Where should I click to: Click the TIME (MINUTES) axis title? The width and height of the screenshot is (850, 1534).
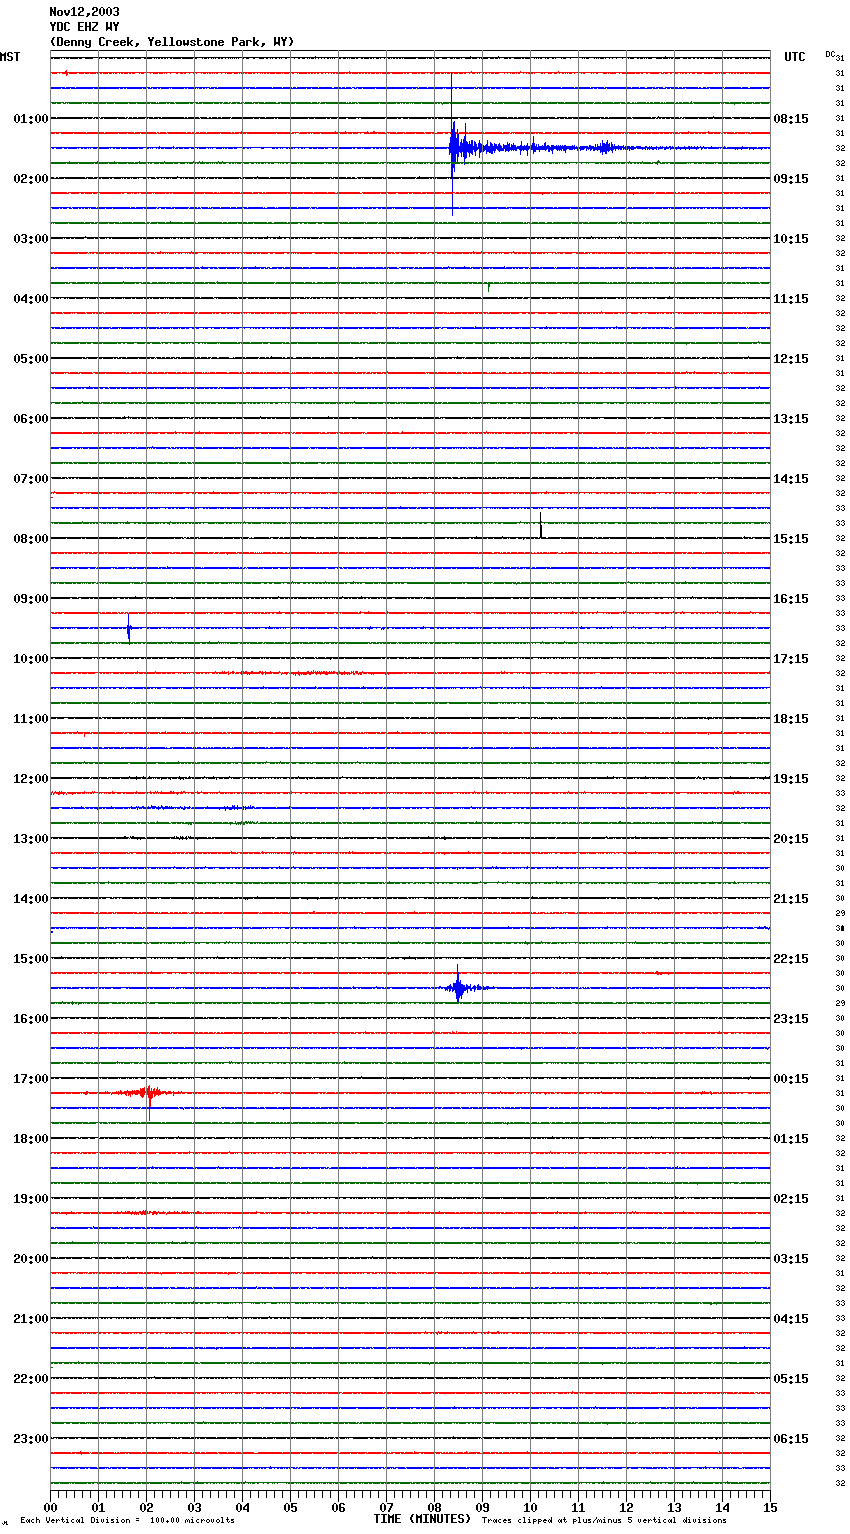pos(422,1518)
